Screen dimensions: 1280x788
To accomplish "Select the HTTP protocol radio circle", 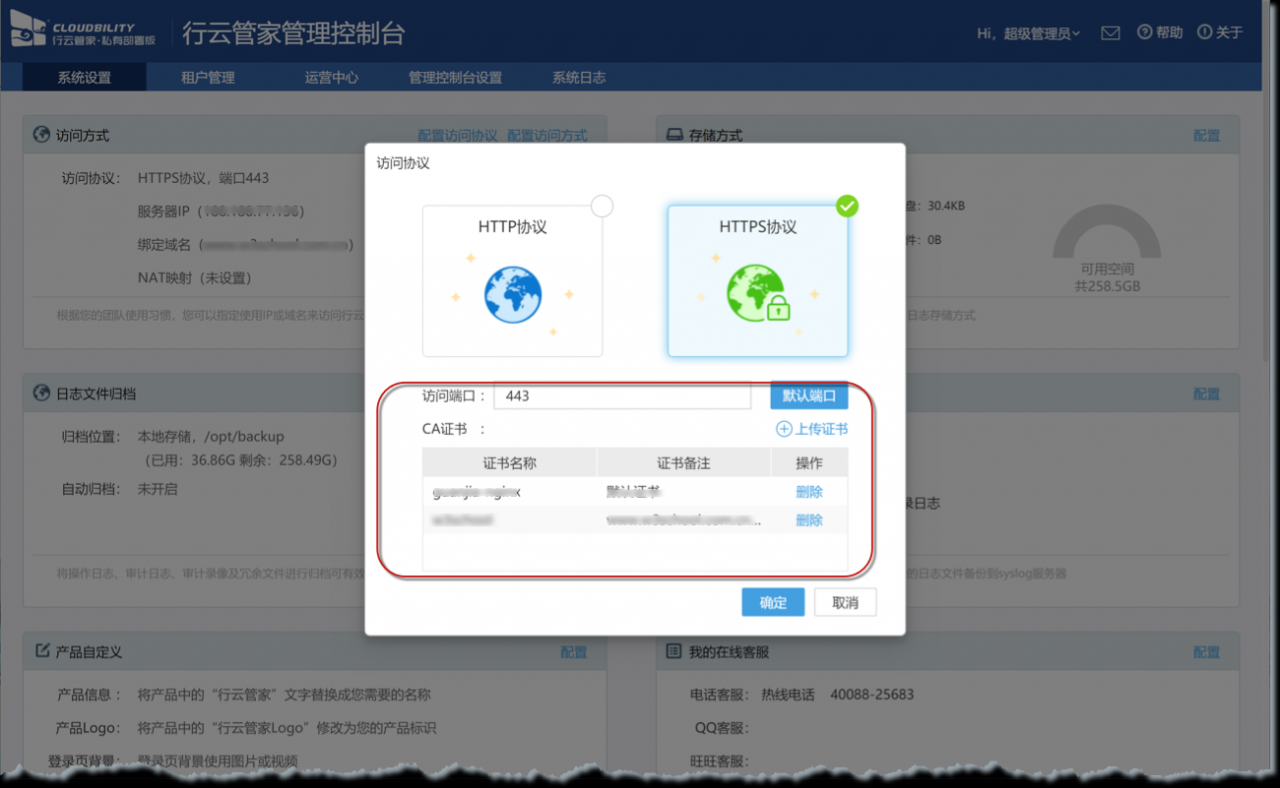I will (601, 206).
